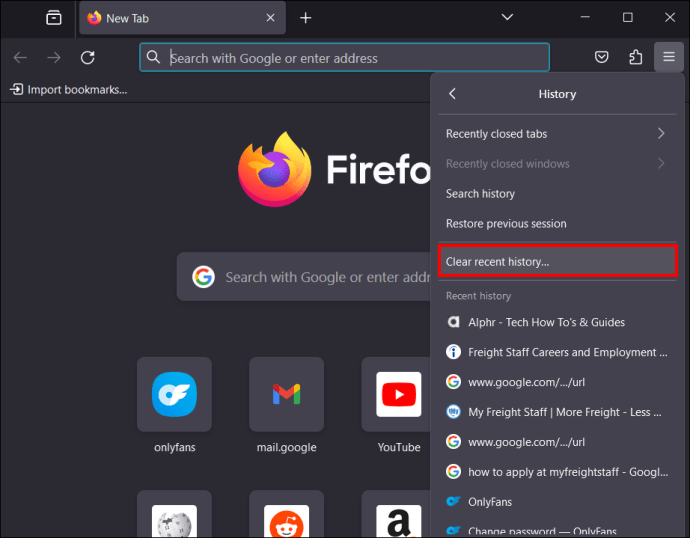Click the Alphr favicon in history list

453,322
